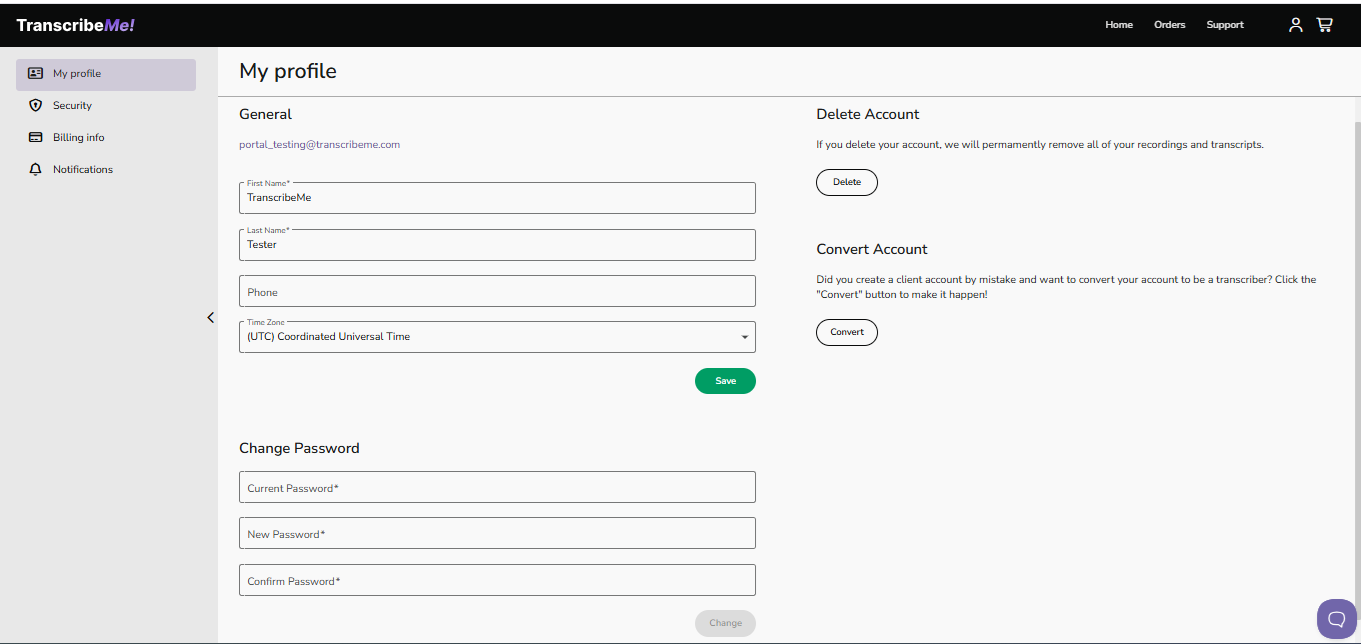
Task: Click the TranscribeMe logo
Action: [x=75, y=24]
